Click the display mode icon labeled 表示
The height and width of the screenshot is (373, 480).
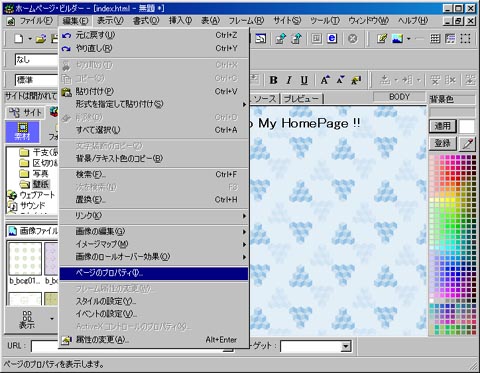(27, 319)
